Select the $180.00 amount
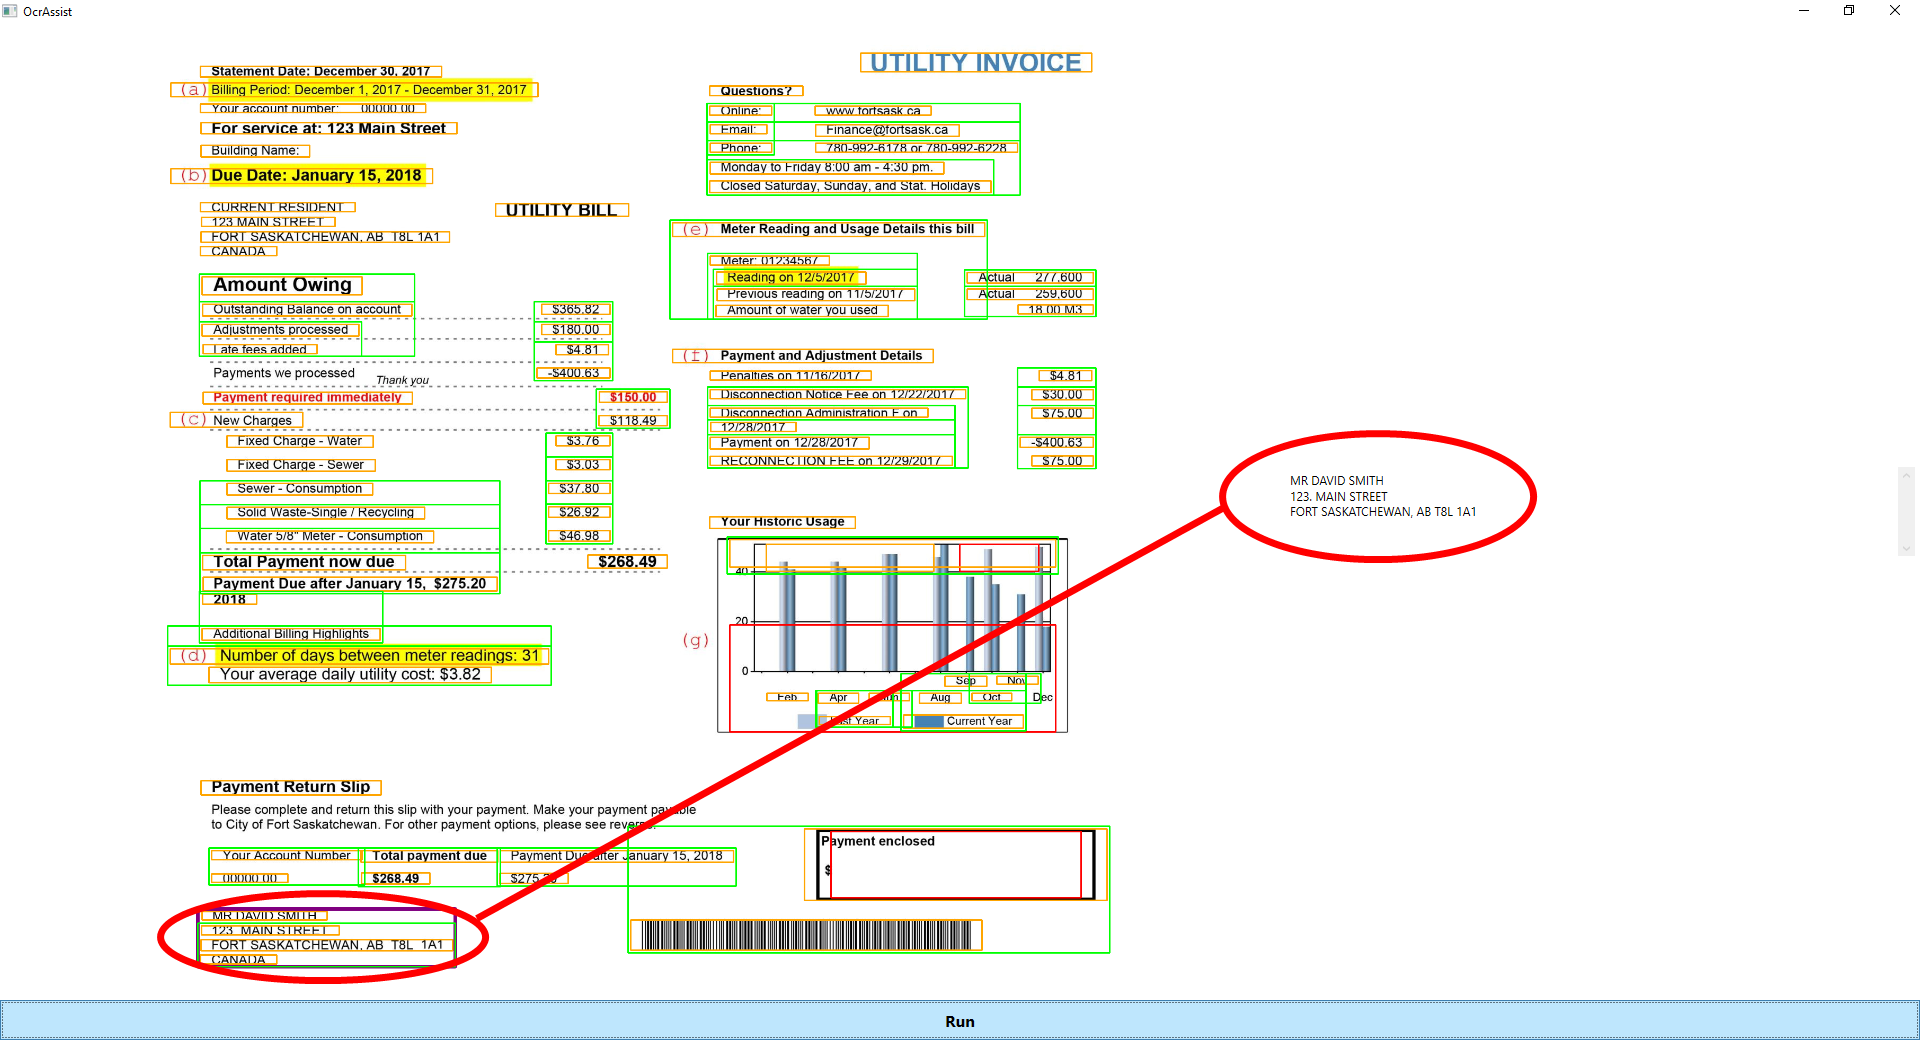The height and width of the screenshot is (1040, 1920). pos(576,330)
